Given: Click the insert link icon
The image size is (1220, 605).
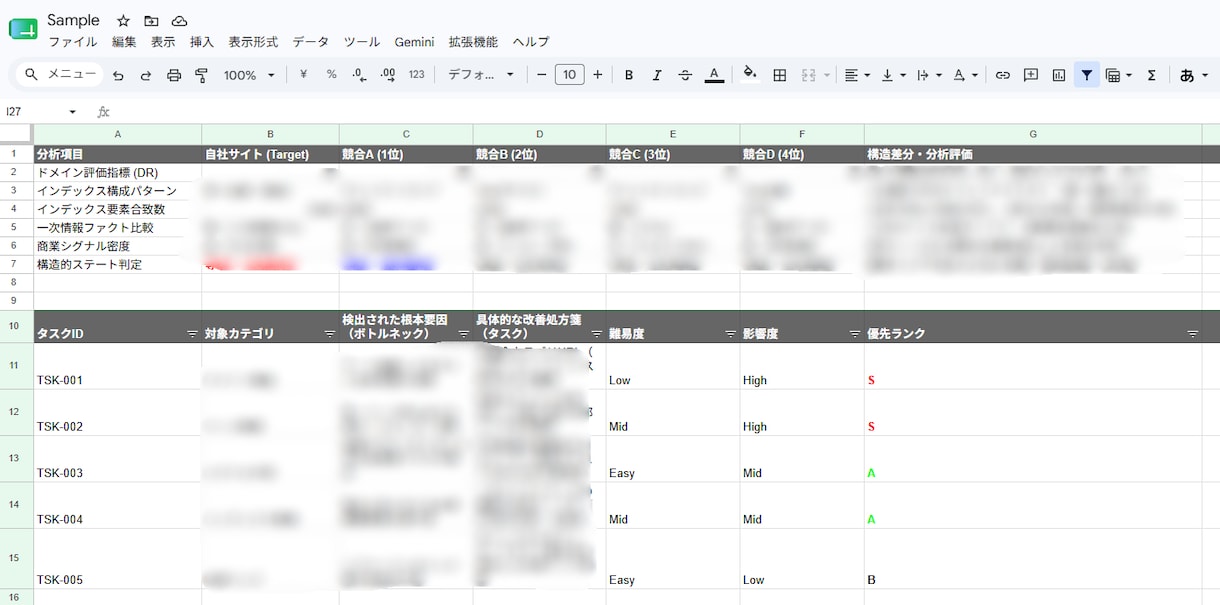Looking at the screenshot, I should 1002,75.
